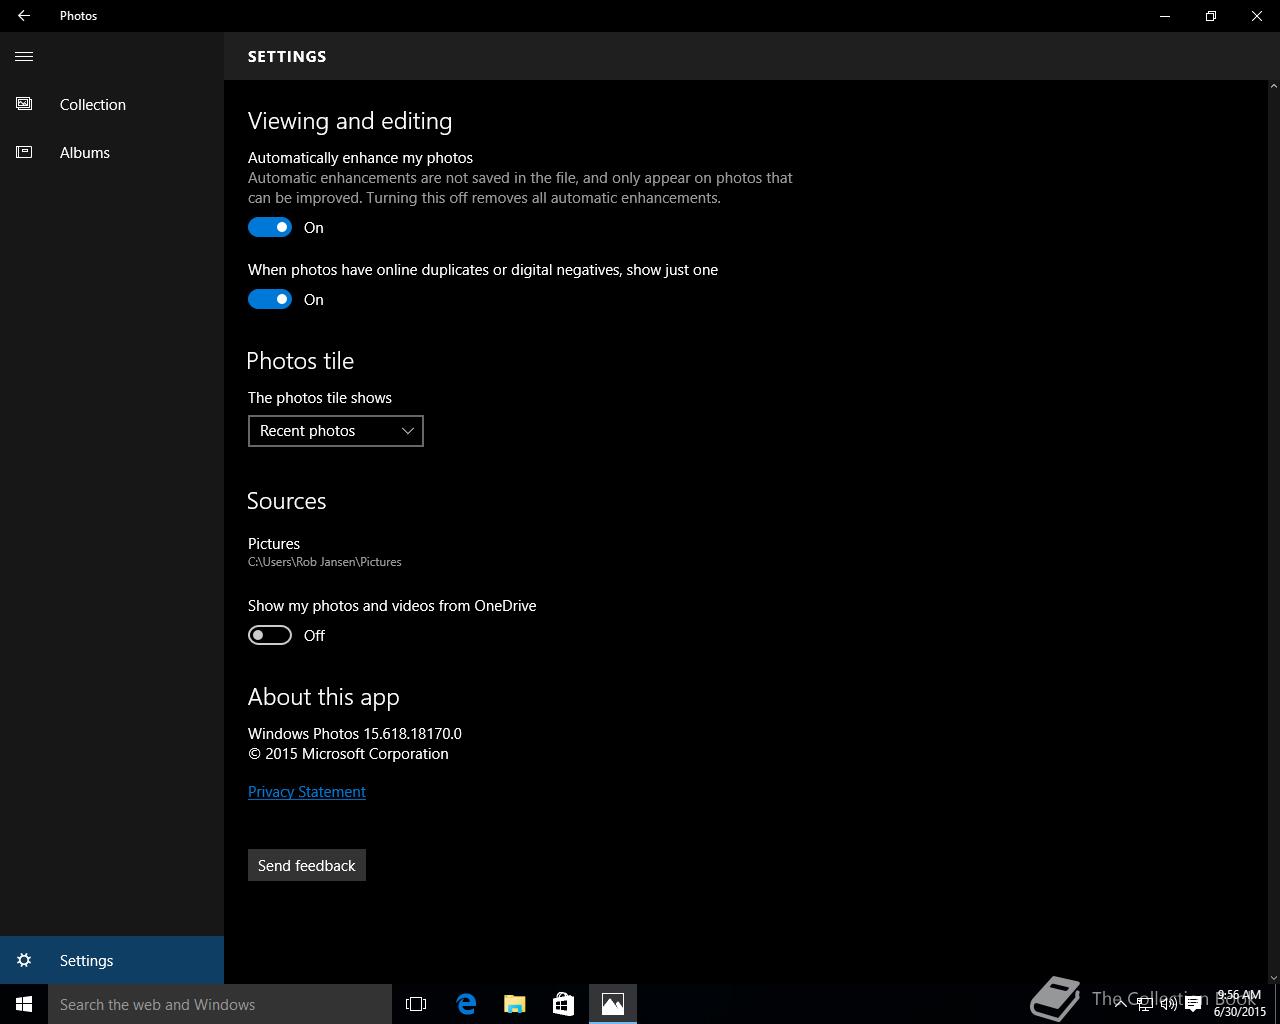
Task: Click the search the web and Windows box
Action: coord(220,1004)
